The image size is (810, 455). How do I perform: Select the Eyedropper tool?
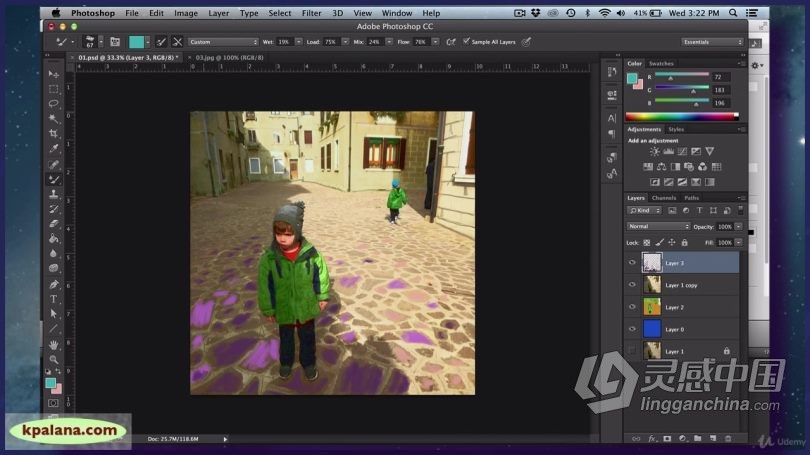tap(53, 149)
